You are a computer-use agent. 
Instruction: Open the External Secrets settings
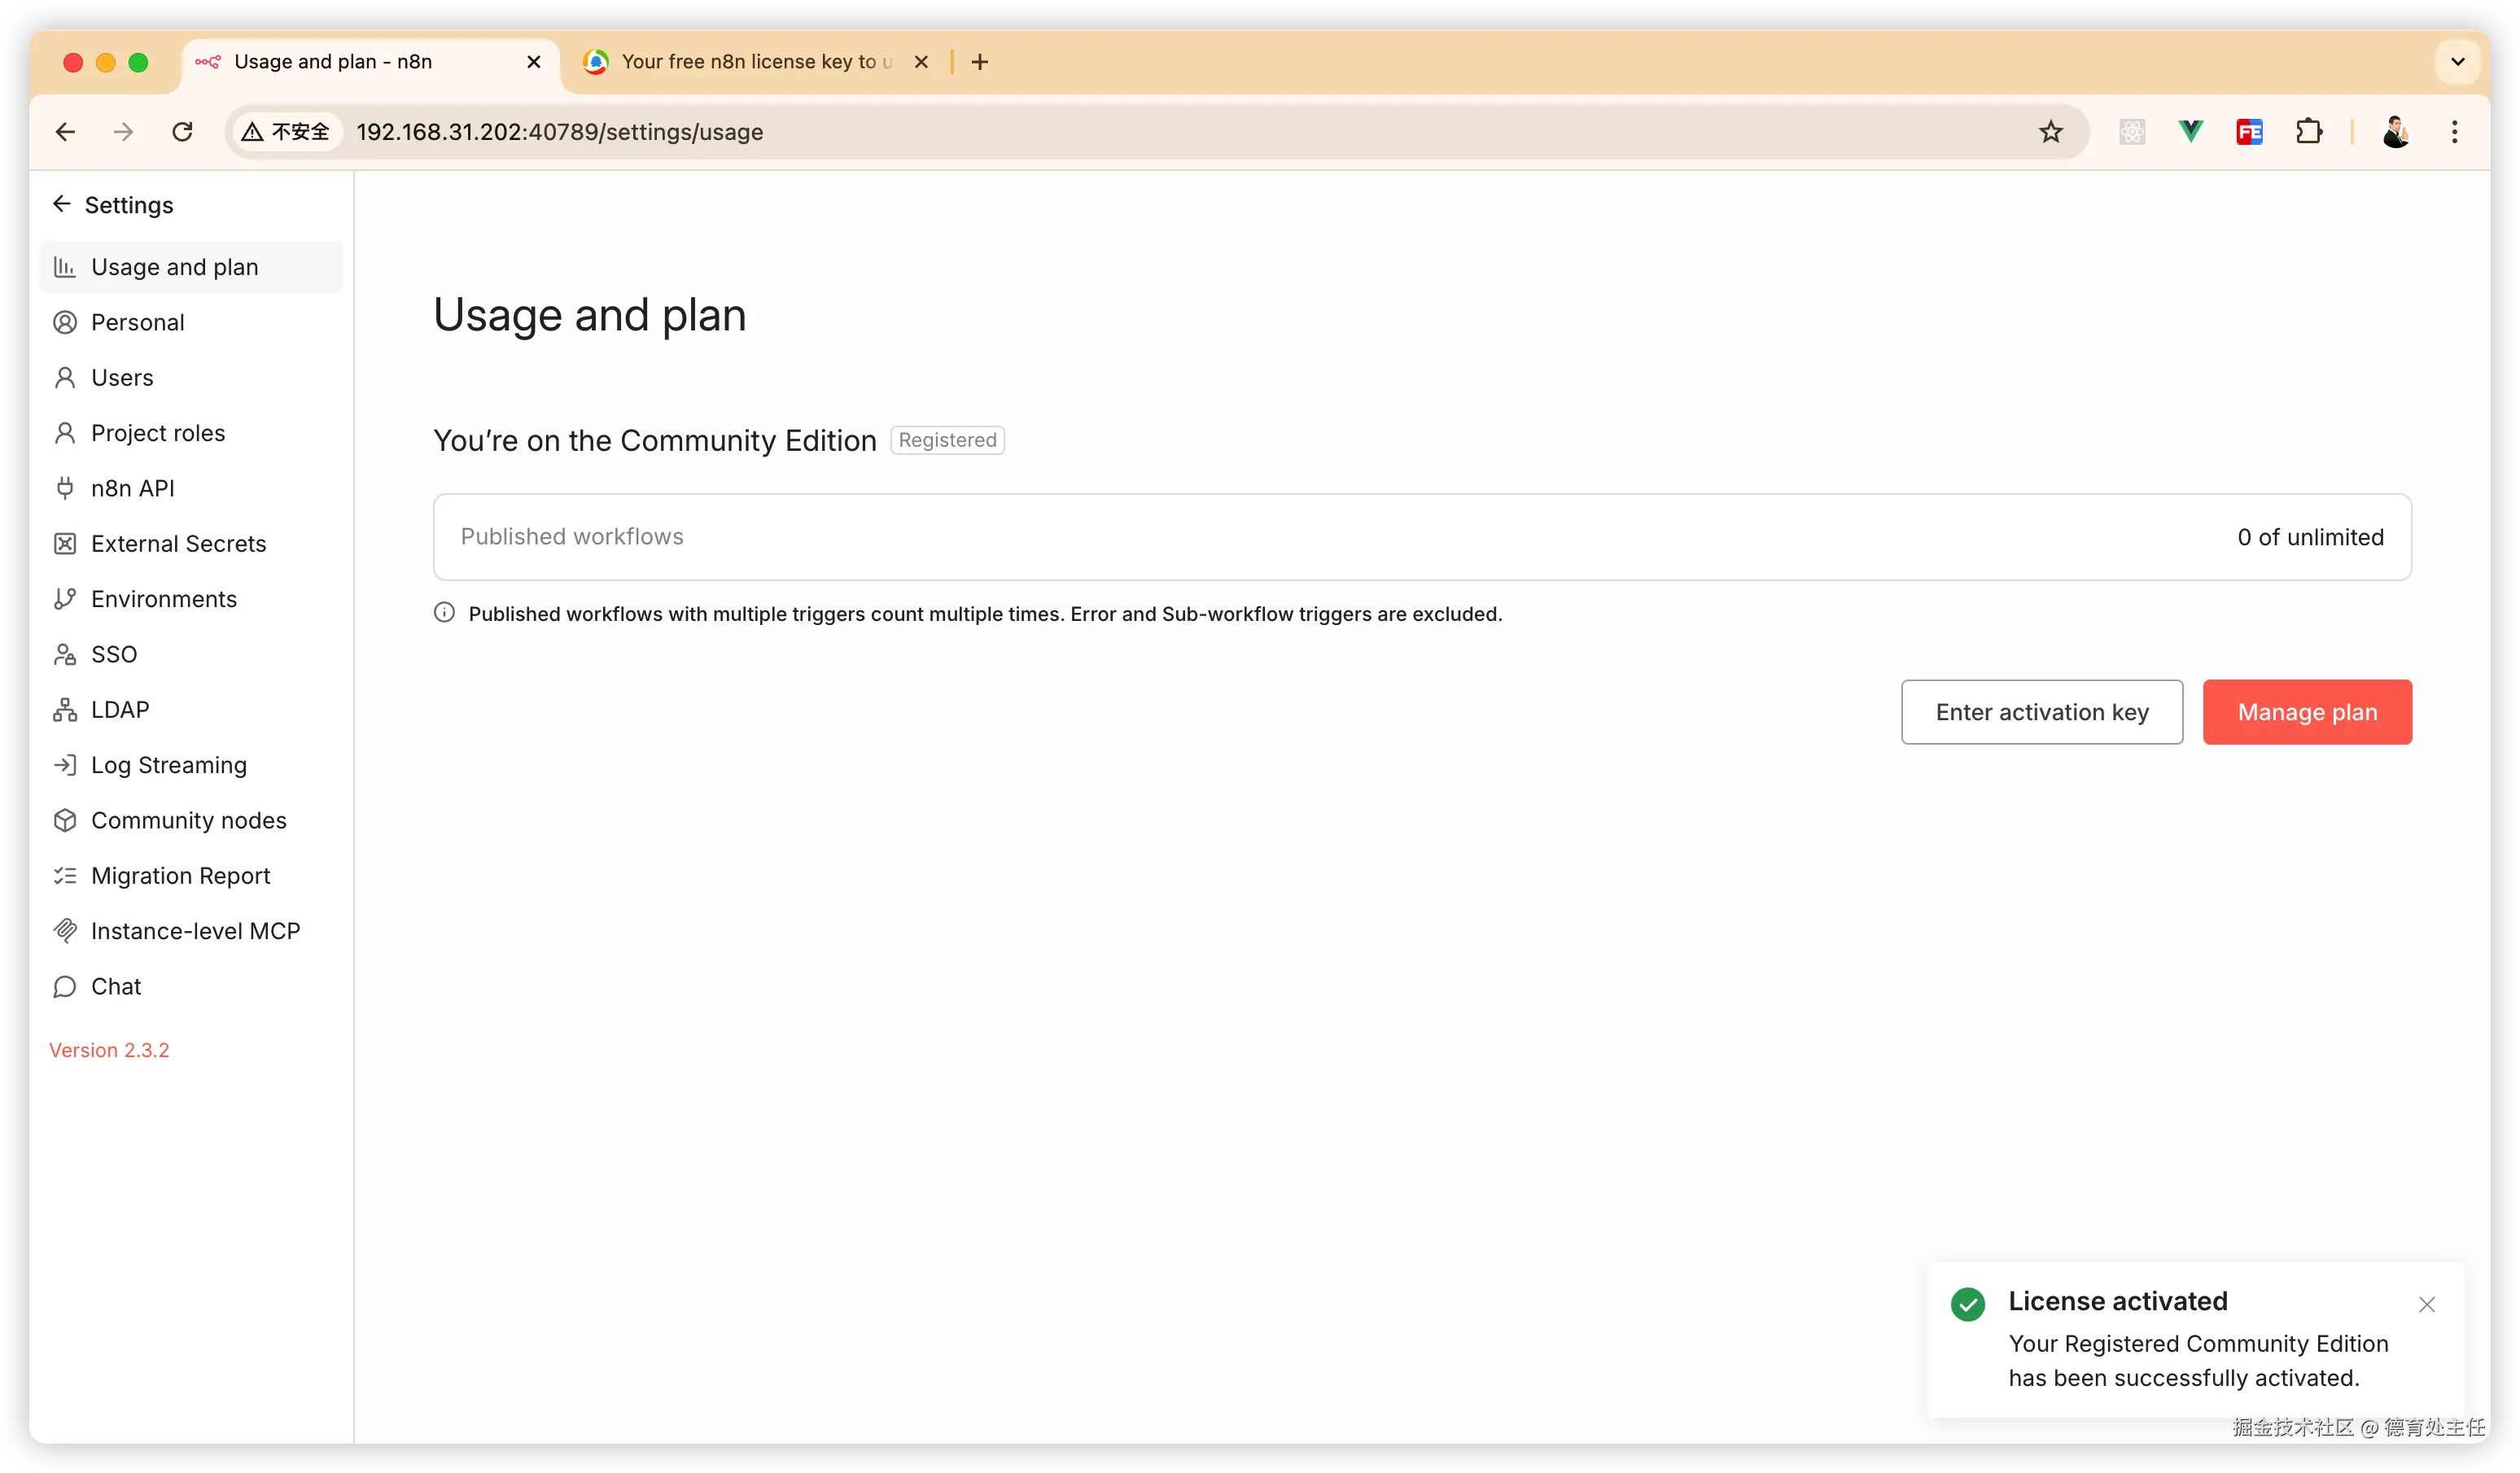pyautogui.click(x=178, y=543)
